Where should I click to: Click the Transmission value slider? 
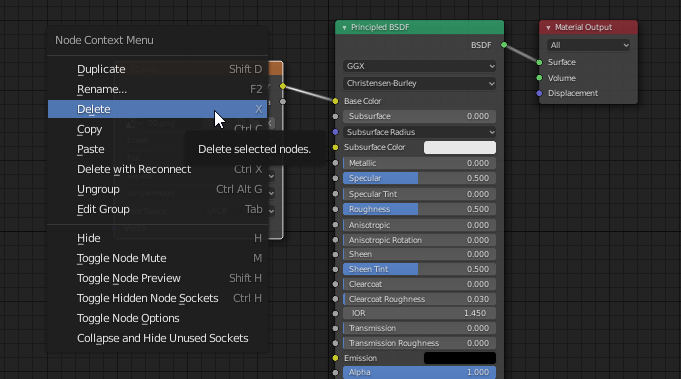pyautogui.click(x=420, y=328)
